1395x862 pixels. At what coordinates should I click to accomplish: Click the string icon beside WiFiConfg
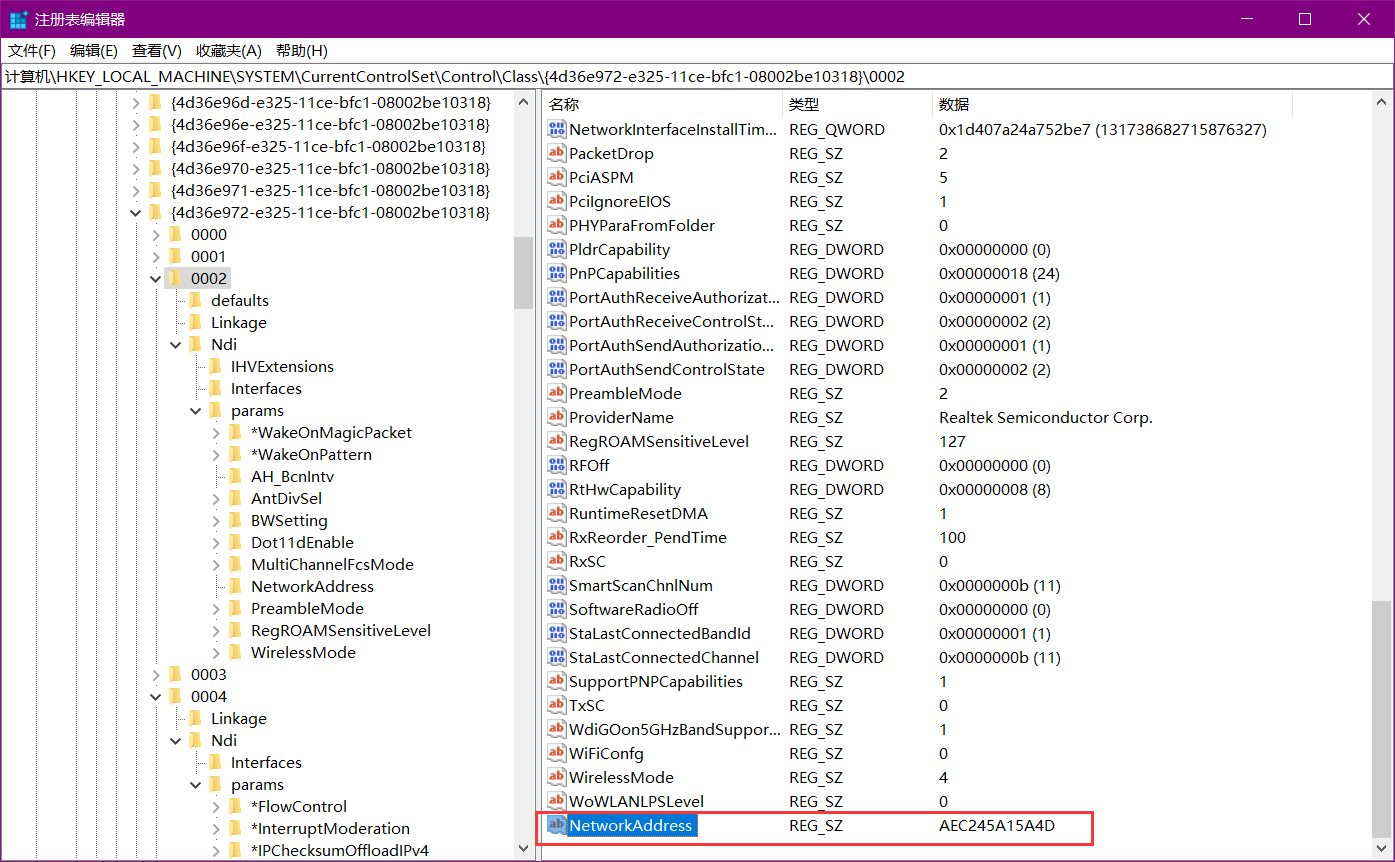(557, 753)
